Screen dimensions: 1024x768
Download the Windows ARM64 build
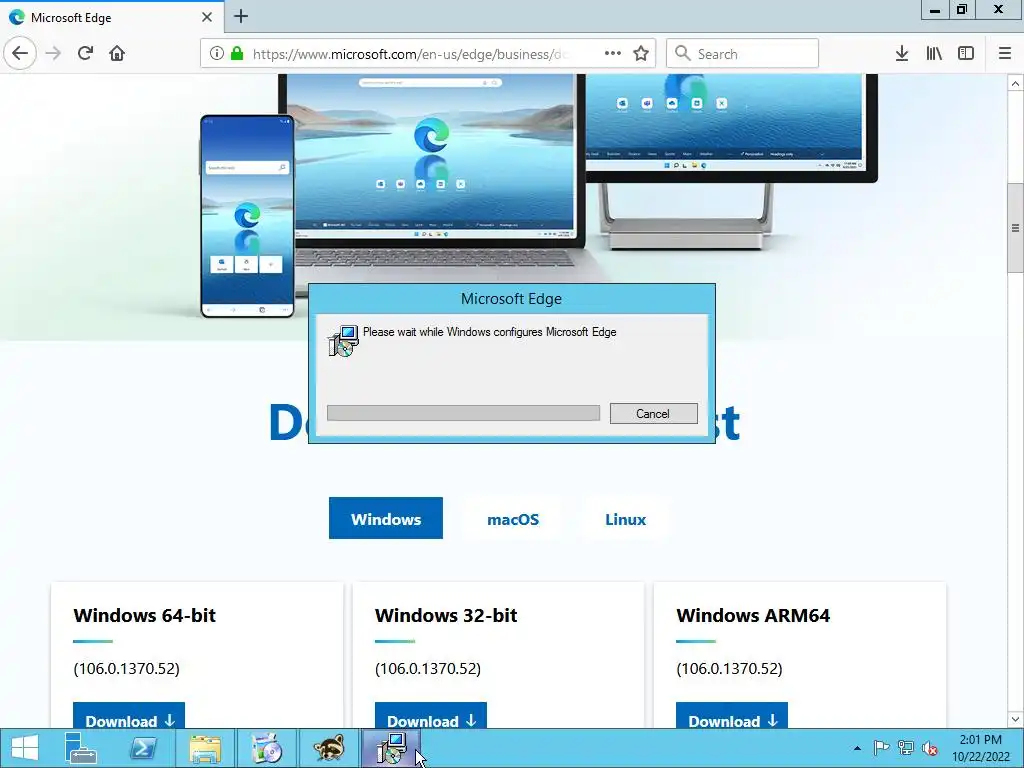click(x=731, y=717)
